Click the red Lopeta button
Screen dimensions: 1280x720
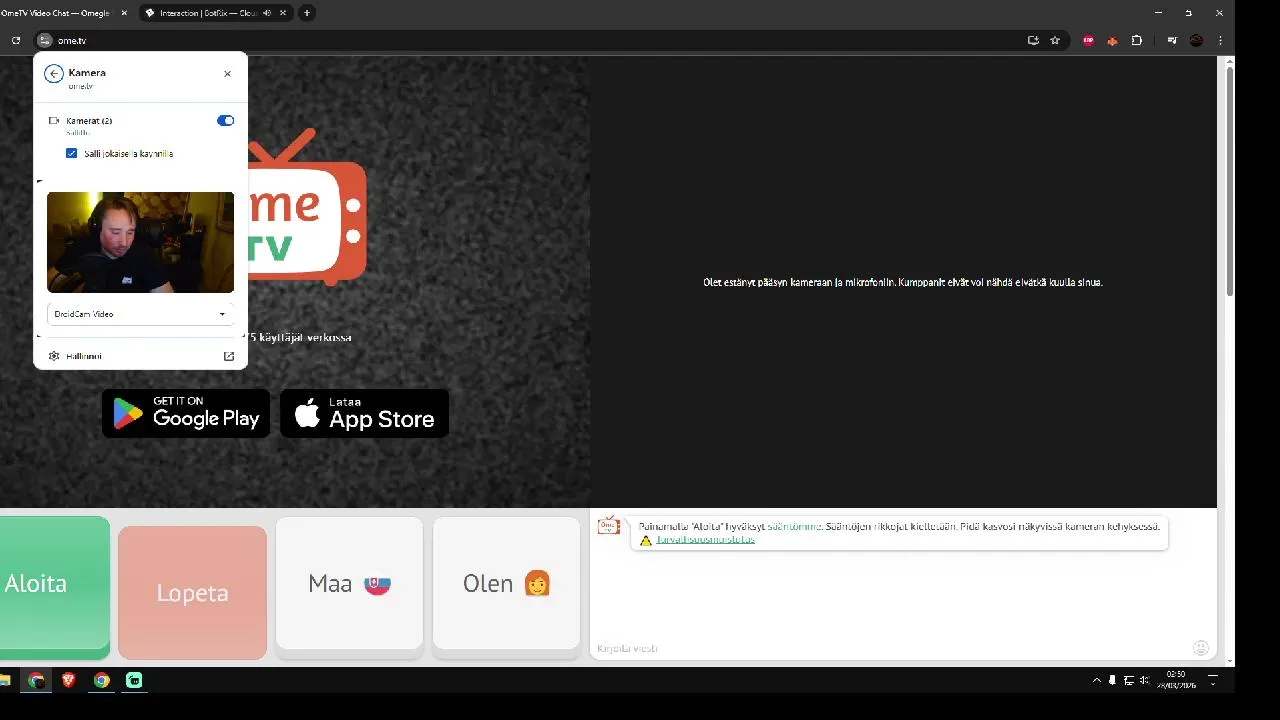(192, 592)
